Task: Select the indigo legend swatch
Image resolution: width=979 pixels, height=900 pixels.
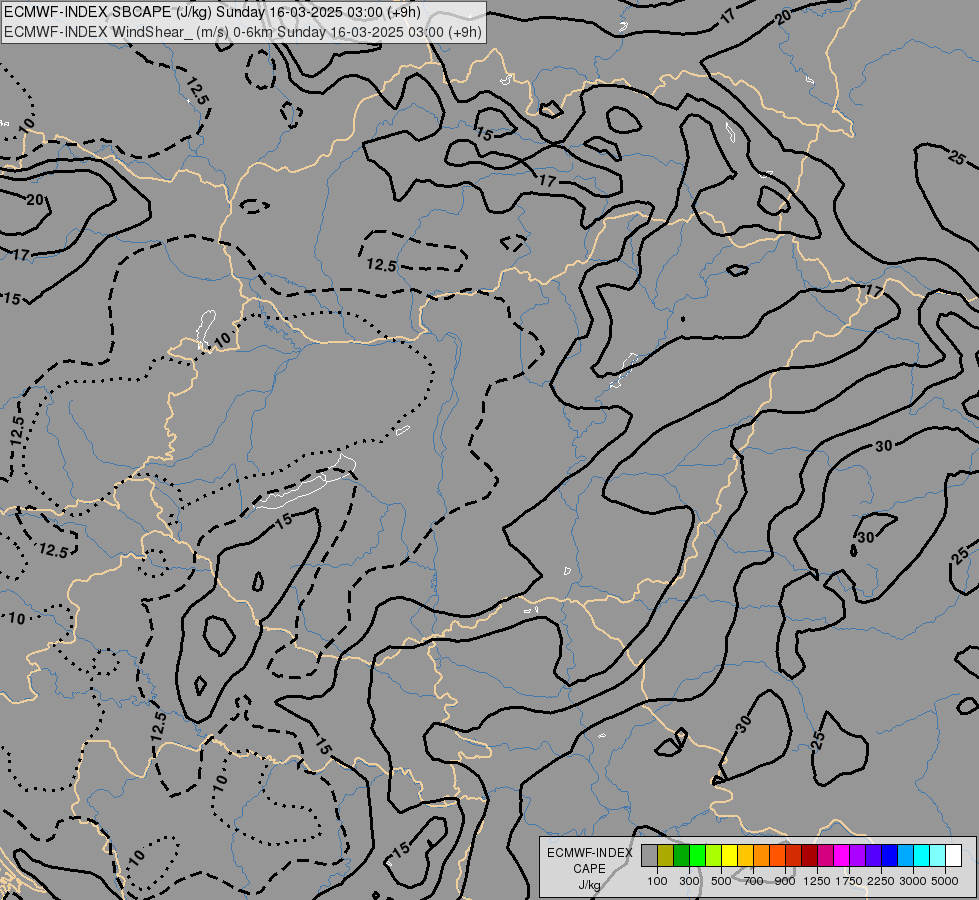Action: (x=873, y=855)
